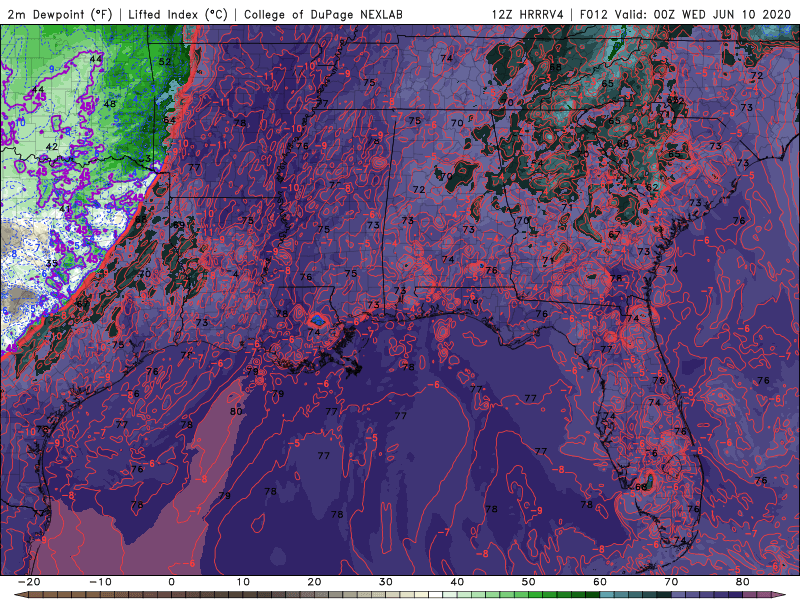Image resolution: width=800 pixels, height=600 pixels.
Task: Click the "80" dewpoint value in the Gulf
Action: [236, 411]
